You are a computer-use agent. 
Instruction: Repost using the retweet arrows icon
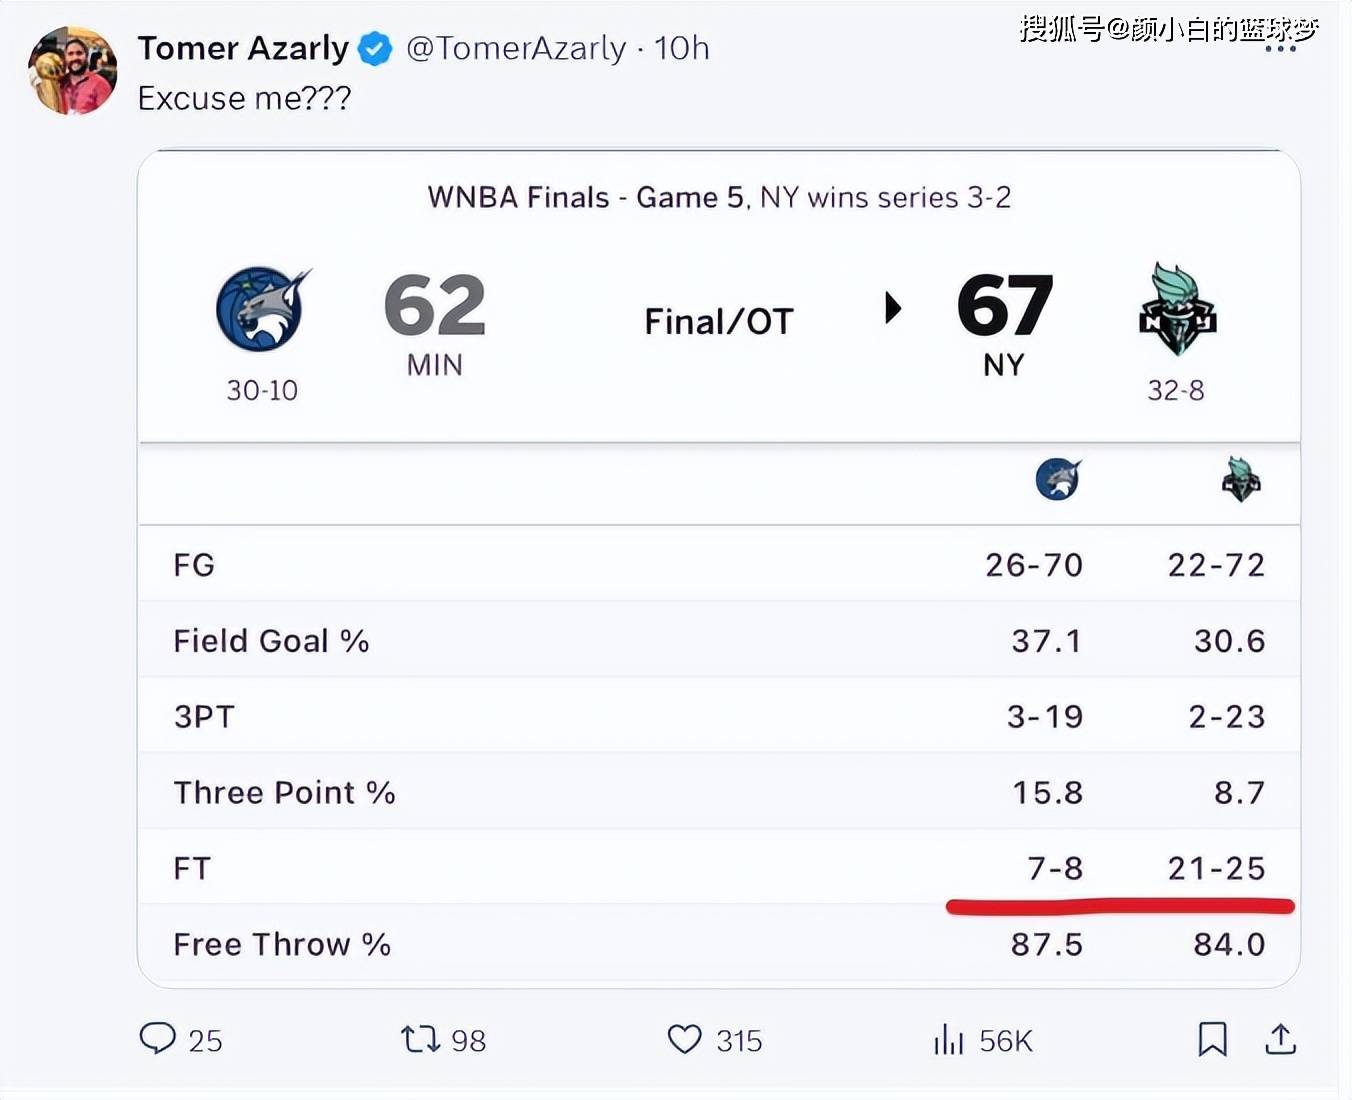[x=420, y=1039]
